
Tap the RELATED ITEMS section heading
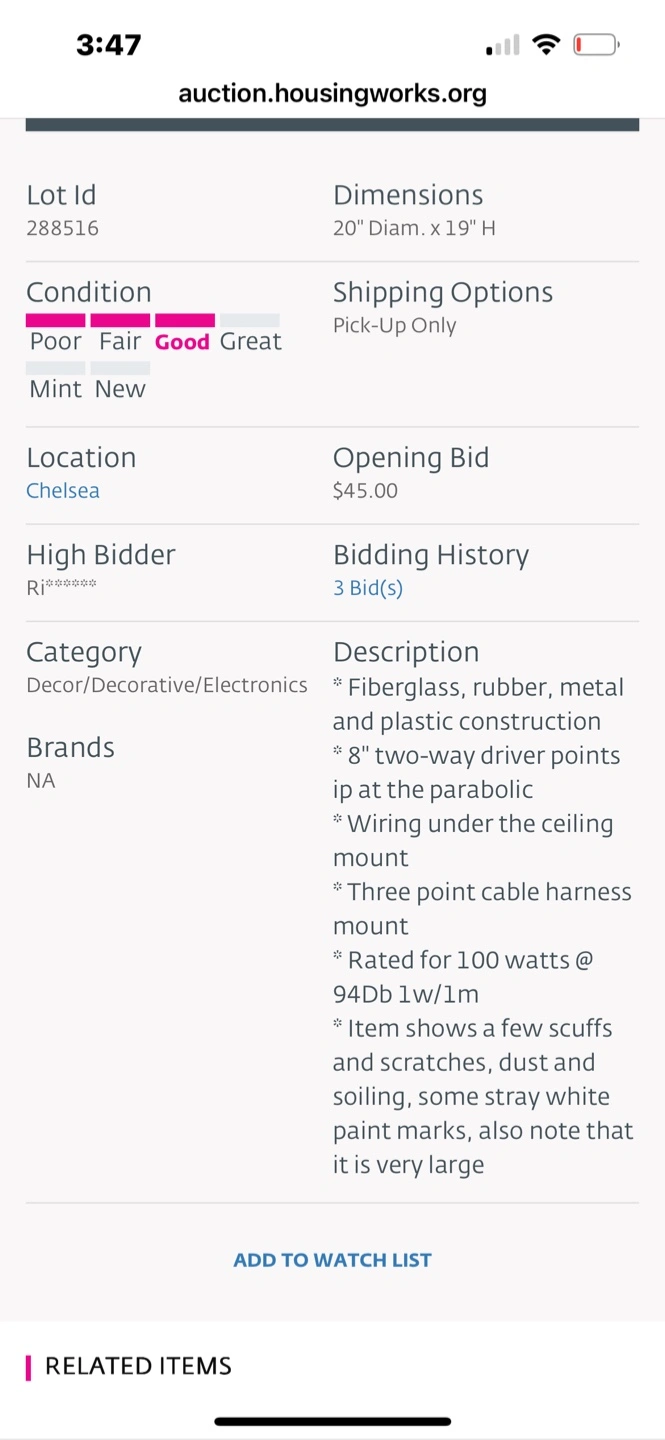[x=138, y=1366]
